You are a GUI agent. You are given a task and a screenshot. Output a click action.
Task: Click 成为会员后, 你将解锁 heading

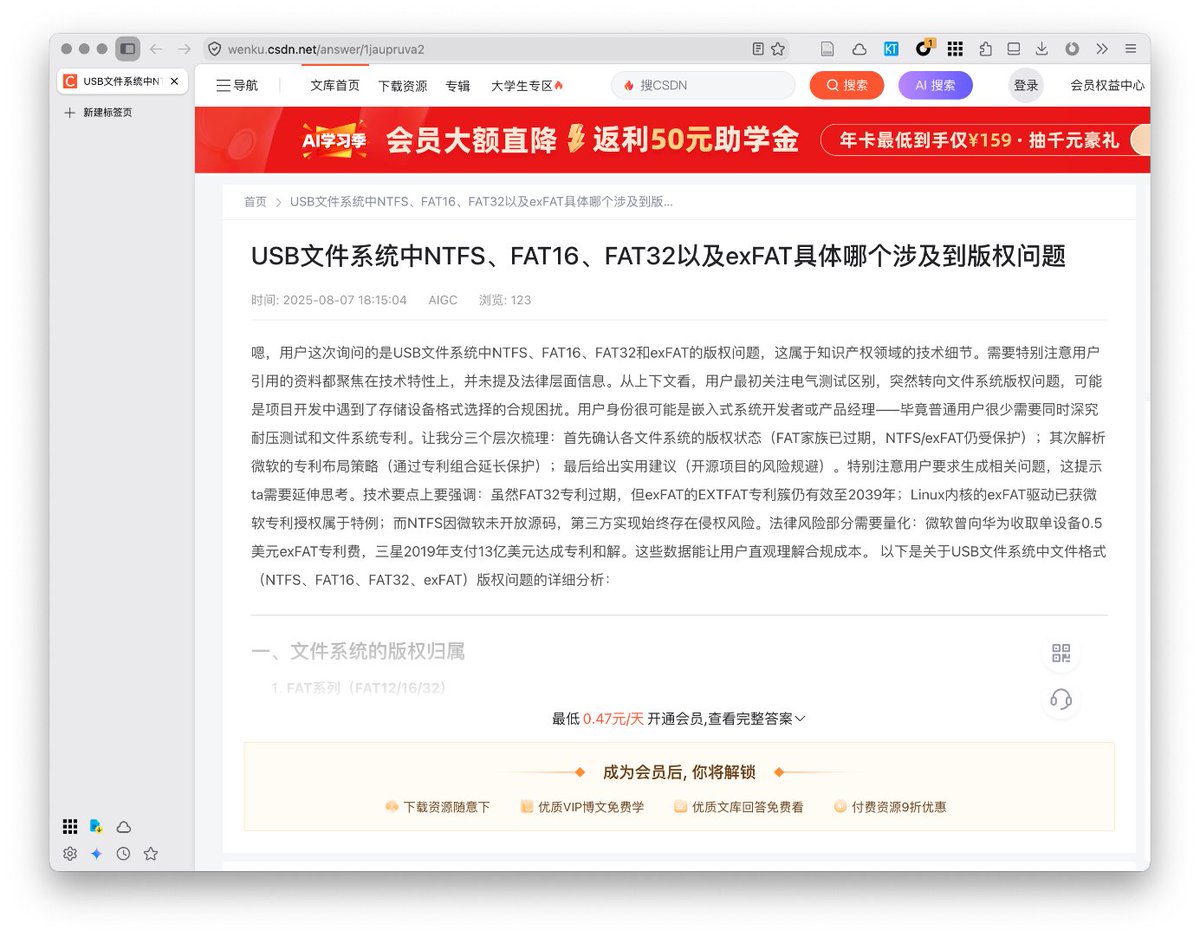coord(679,772)
